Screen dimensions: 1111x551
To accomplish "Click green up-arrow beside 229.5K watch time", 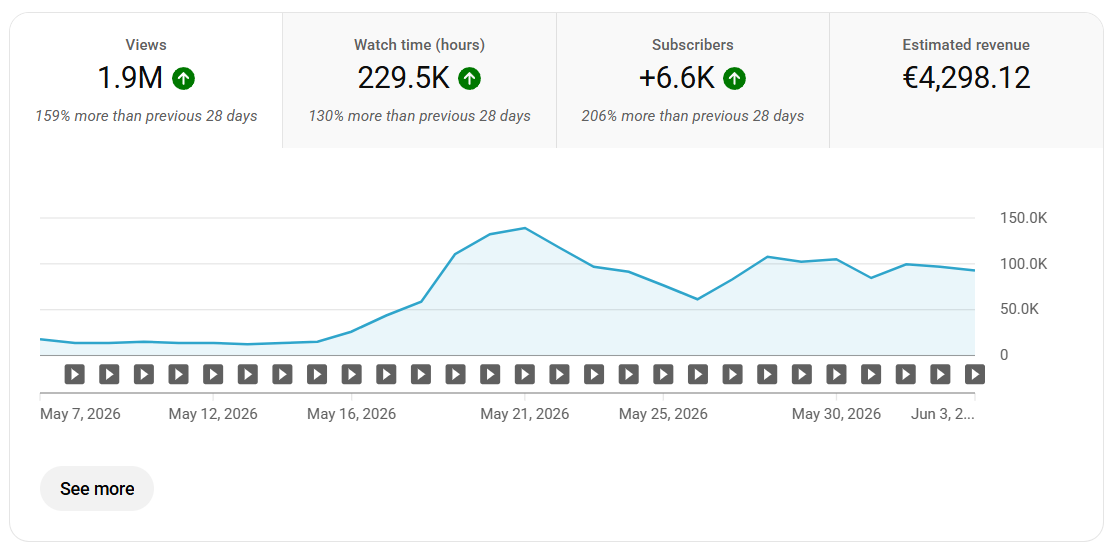I will click(469, 79).
